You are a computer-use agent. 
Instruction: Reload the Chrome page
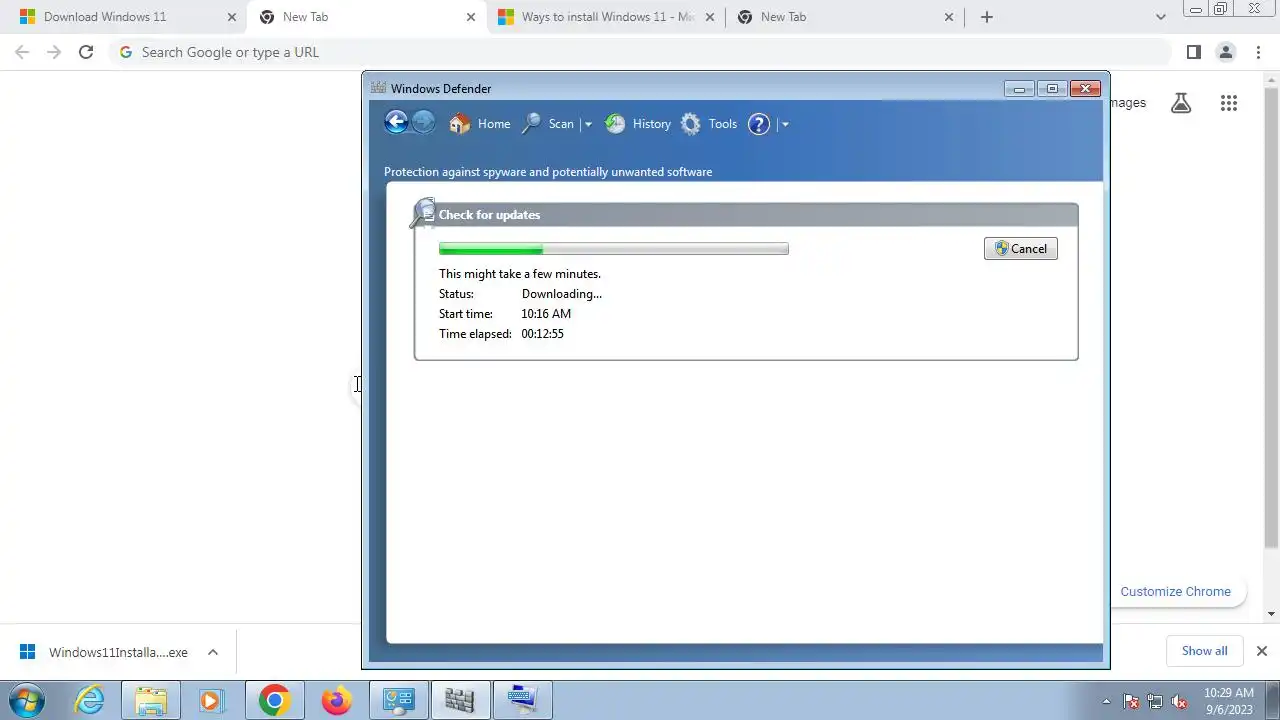point(86,52)
